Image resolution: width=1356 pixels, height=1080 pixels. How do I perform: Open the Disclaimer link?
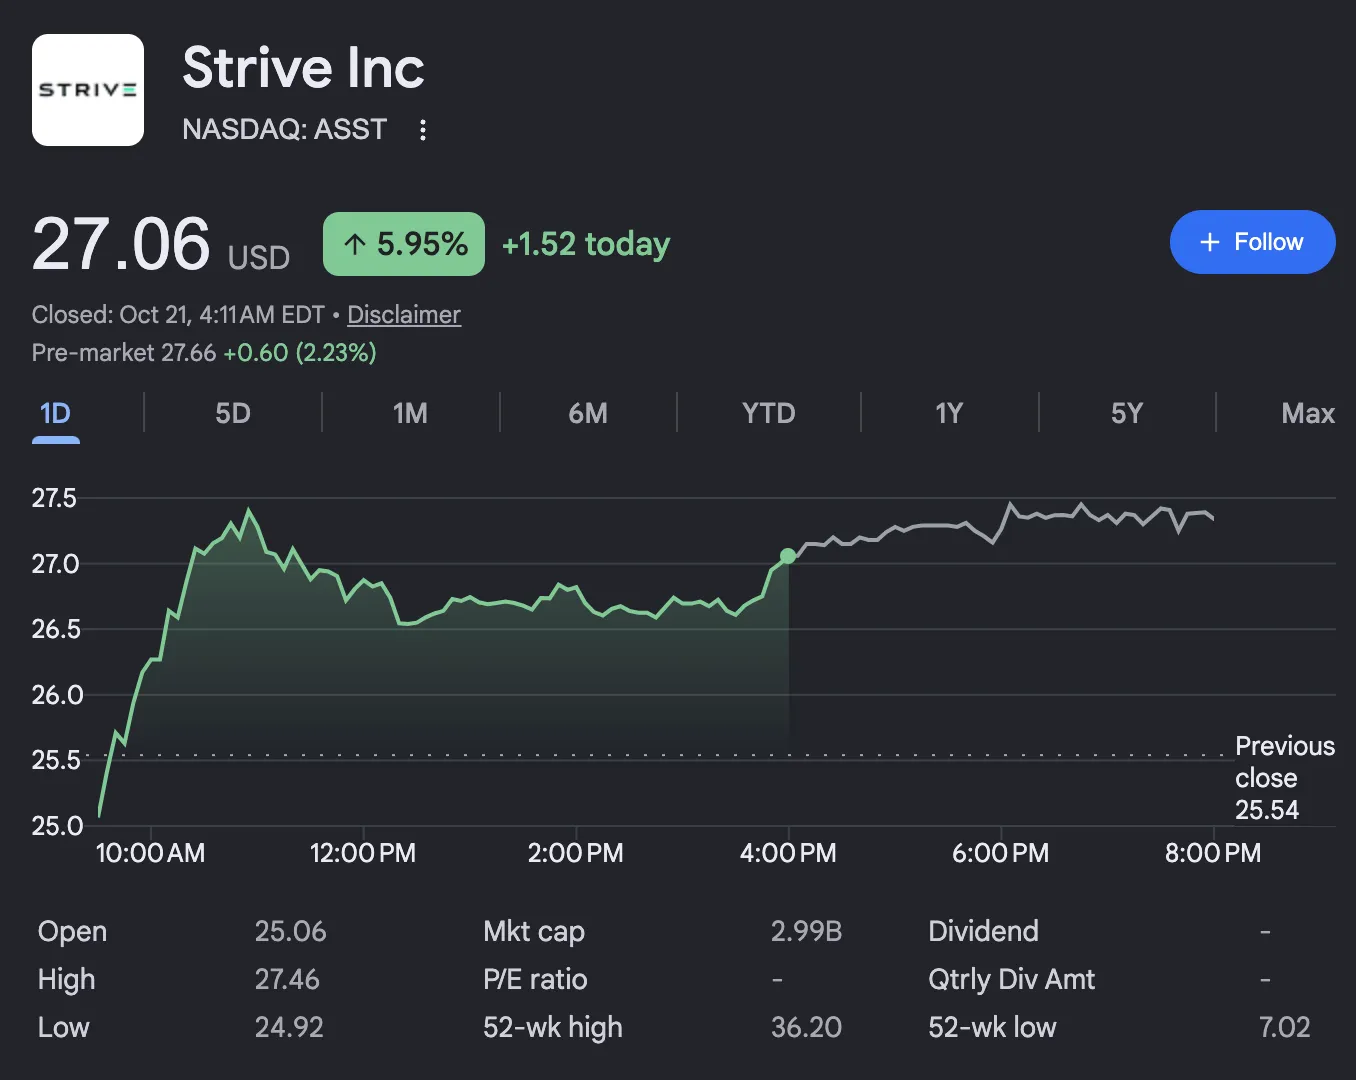(x=404, y=315)
